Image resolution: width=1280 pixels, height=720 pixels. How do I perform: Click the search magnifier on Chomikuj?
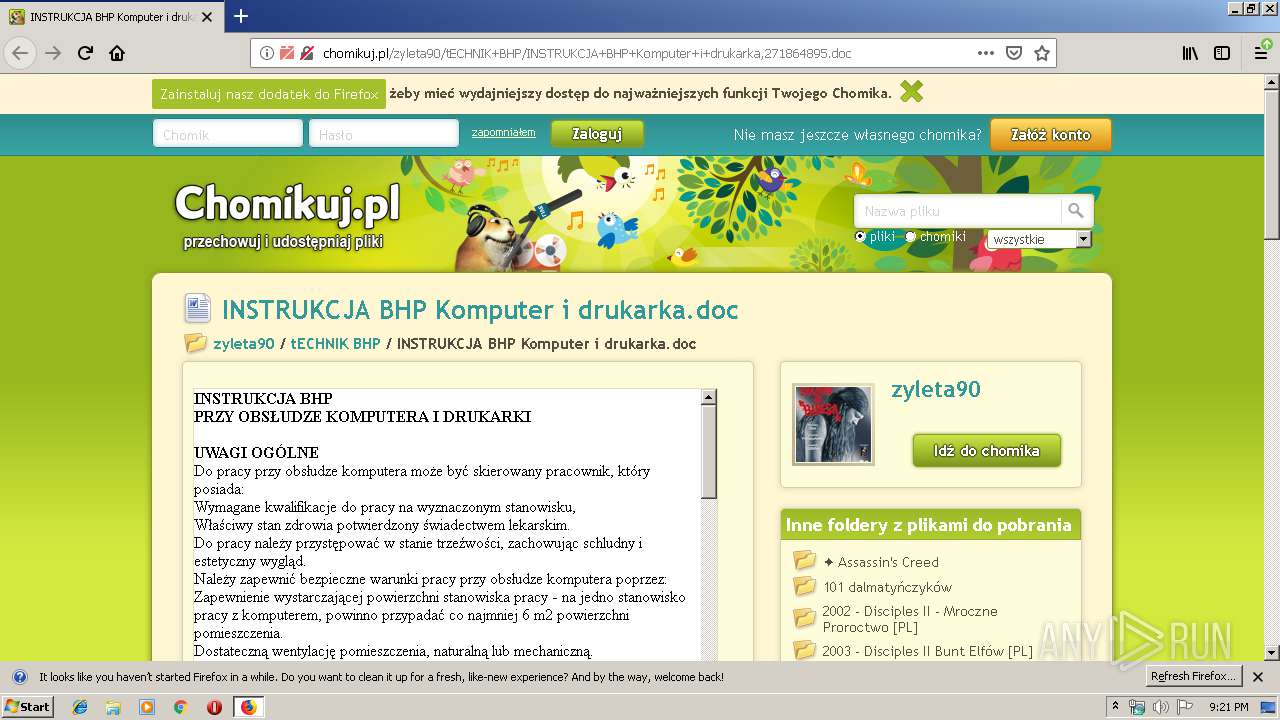(x=1076, y=210)
